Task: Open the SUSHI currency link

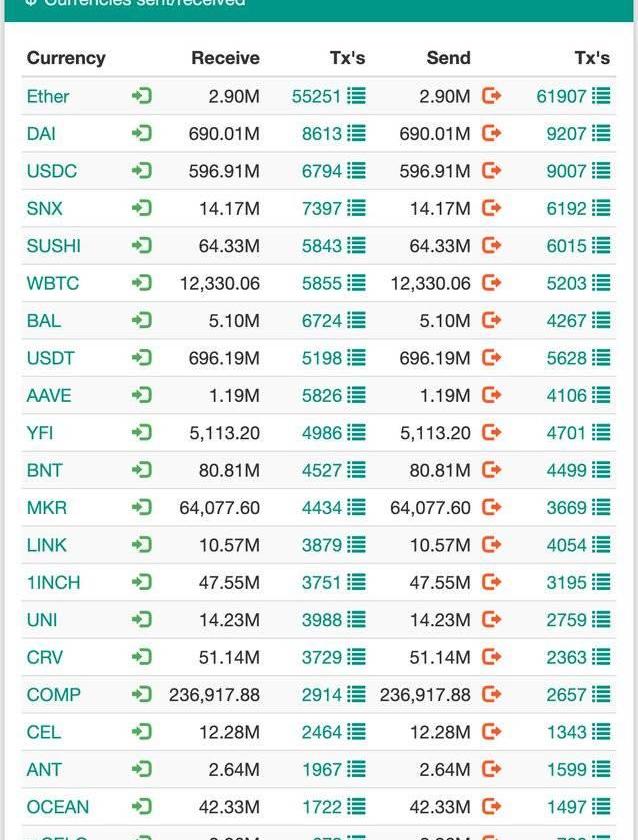Action: point(54,246)
